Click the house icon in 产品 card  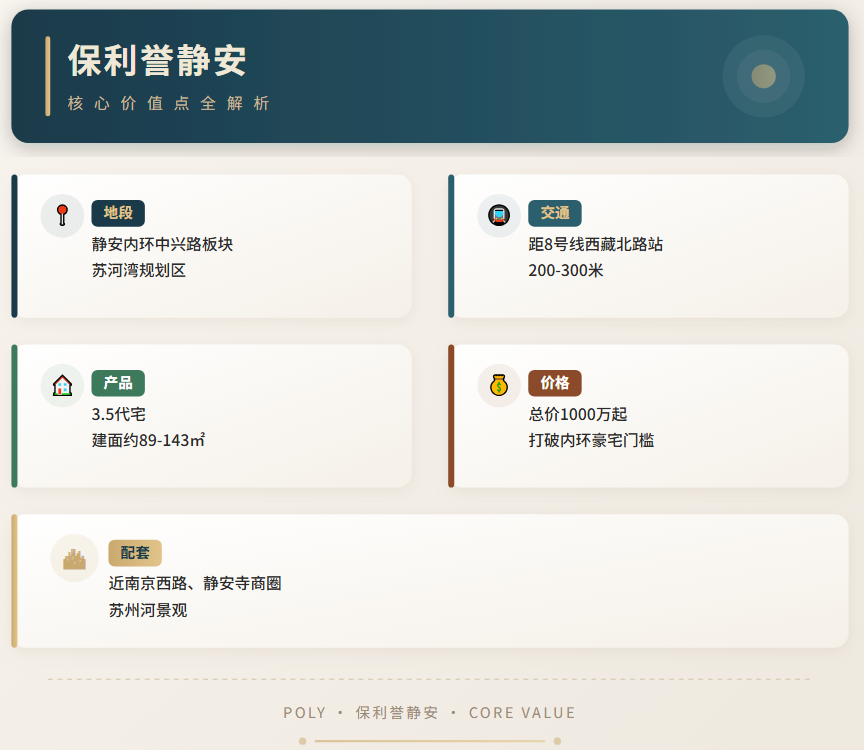click(62, 385)
